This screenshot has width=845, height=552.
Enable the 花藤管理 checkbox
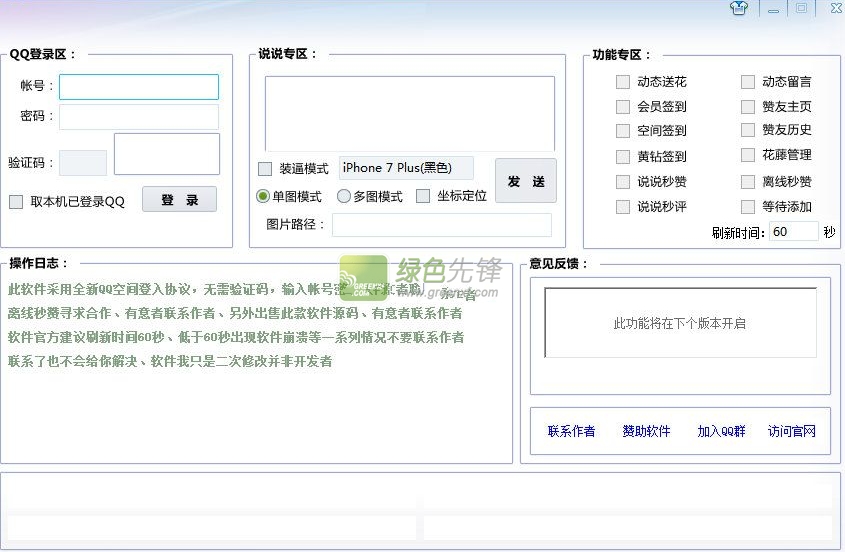(747, 155)
